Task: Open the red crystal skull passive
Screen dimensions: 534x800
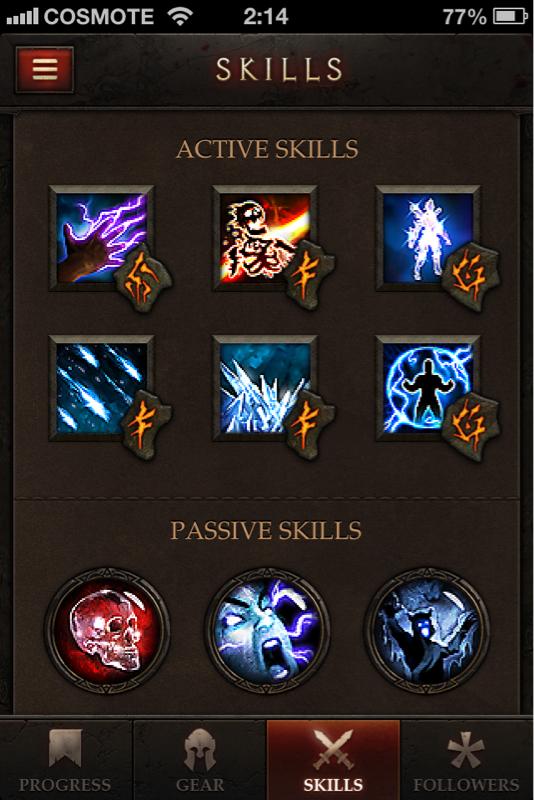Action: point(107,631)
